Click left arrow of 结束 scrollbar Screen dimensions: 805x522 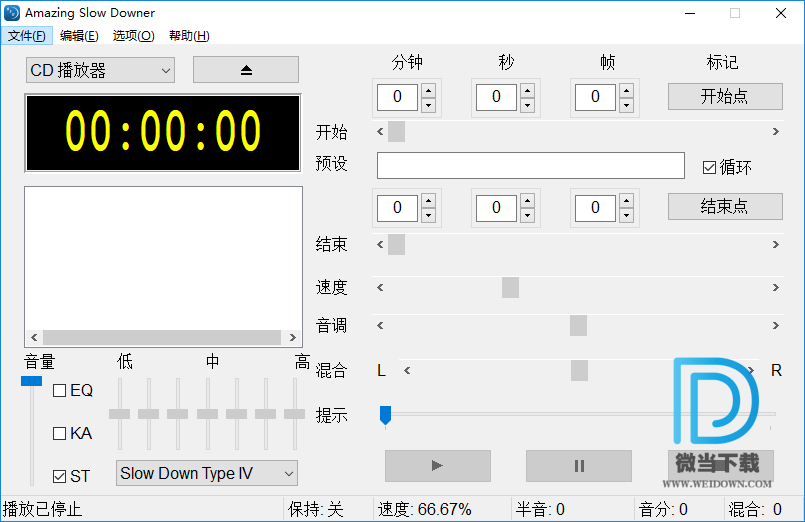tap(380, 245)
